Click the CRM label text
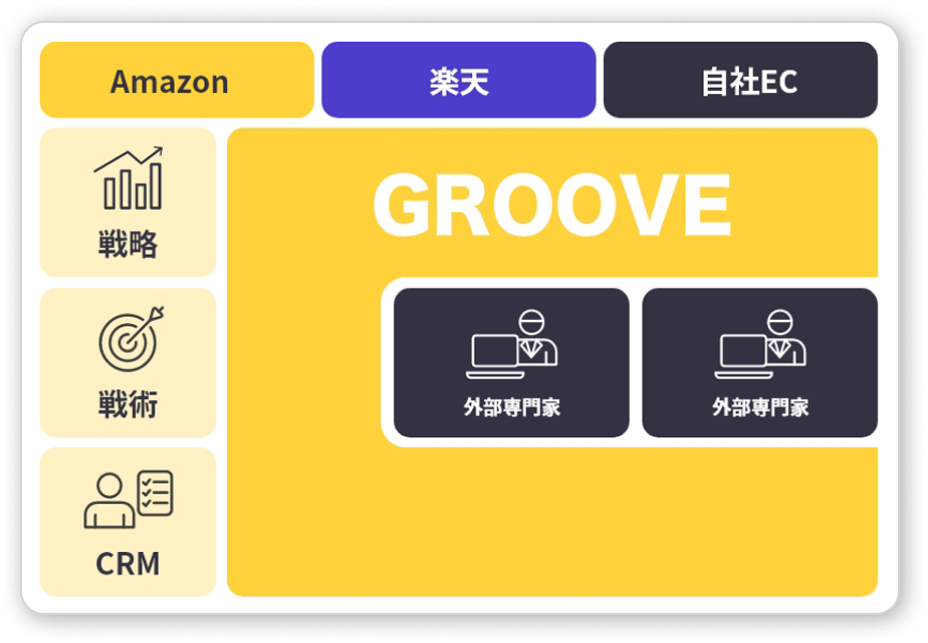 (x=128, y=564)
